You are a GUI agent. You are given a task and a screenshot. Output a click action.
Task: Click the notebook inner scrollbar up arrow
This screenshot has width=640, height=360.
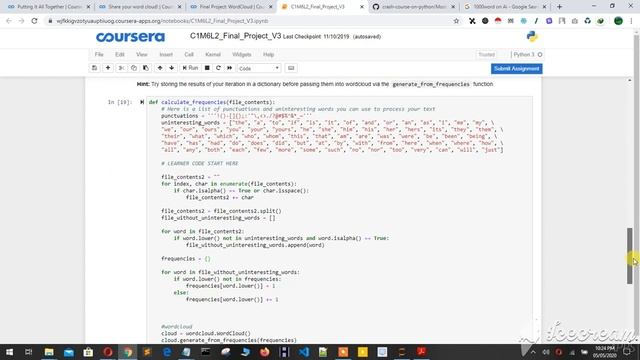click(630, 80)
